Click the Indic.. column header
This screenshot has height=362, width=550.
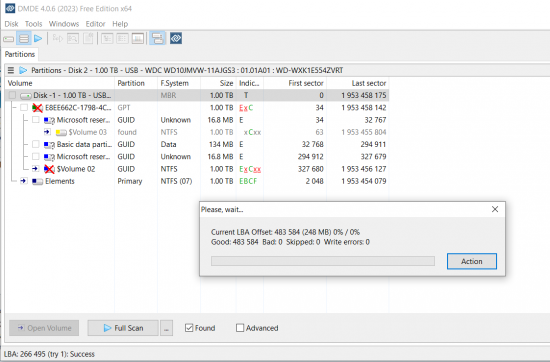coord(250,83)
